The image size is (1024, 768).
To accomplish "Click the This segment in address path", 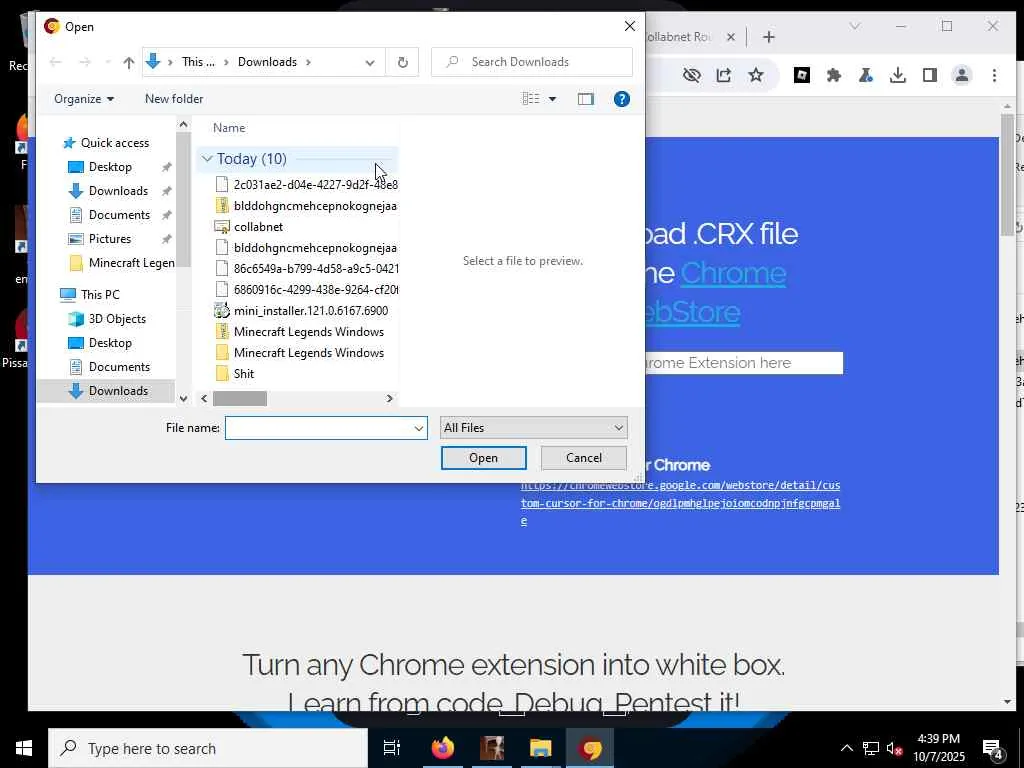I will (x=198, y=62).
